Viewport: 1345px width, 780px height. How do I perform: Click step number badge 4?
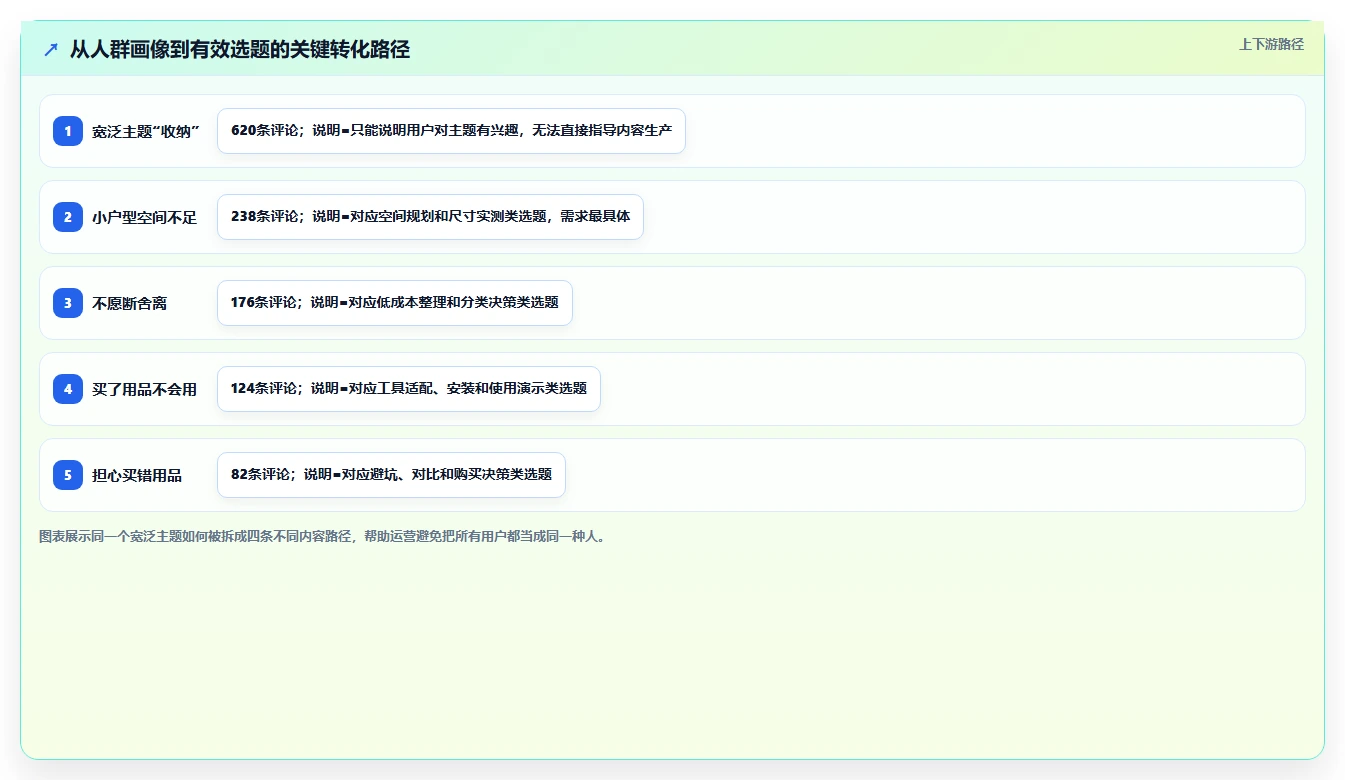tap(68, 389)
